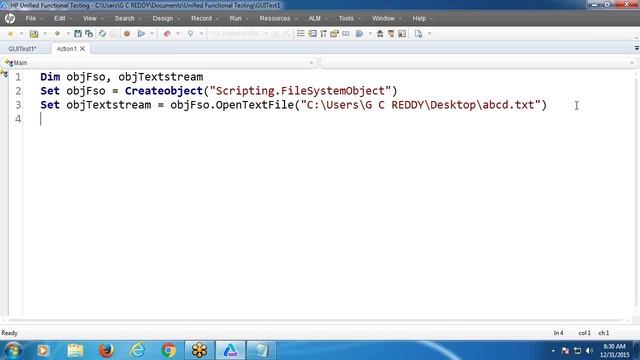Start recording with the Record button
640x360 pixels.
click(x=127, y=34)
